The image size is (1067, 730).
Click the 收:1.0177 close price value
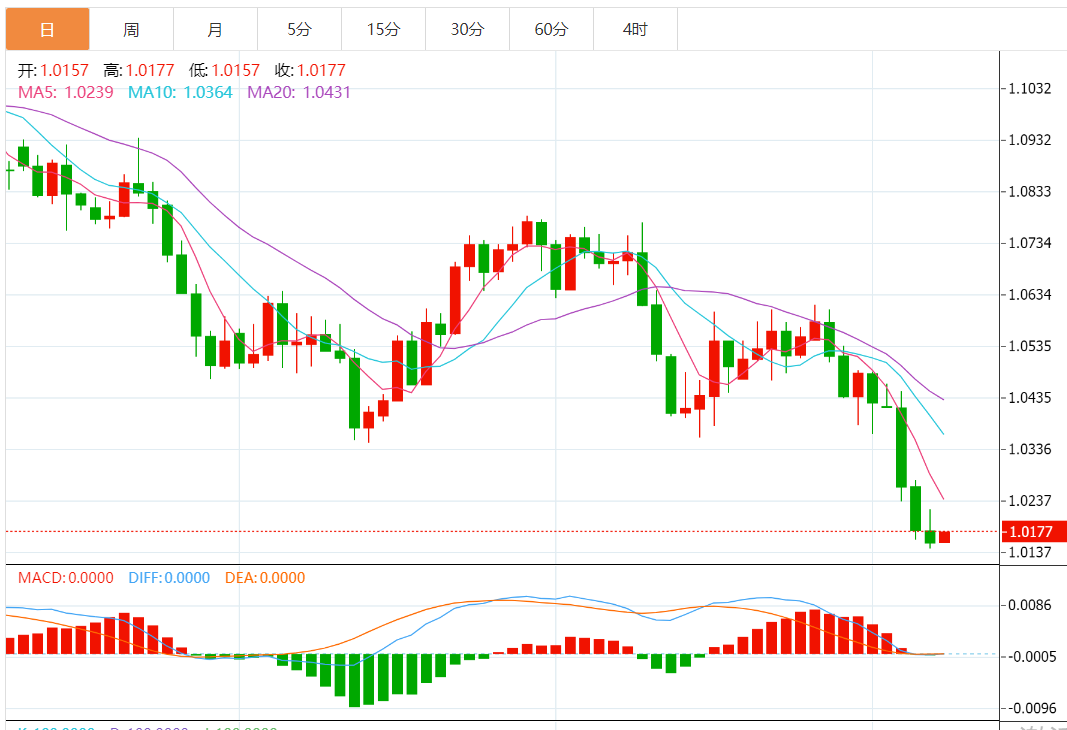[x=310, y=71]
